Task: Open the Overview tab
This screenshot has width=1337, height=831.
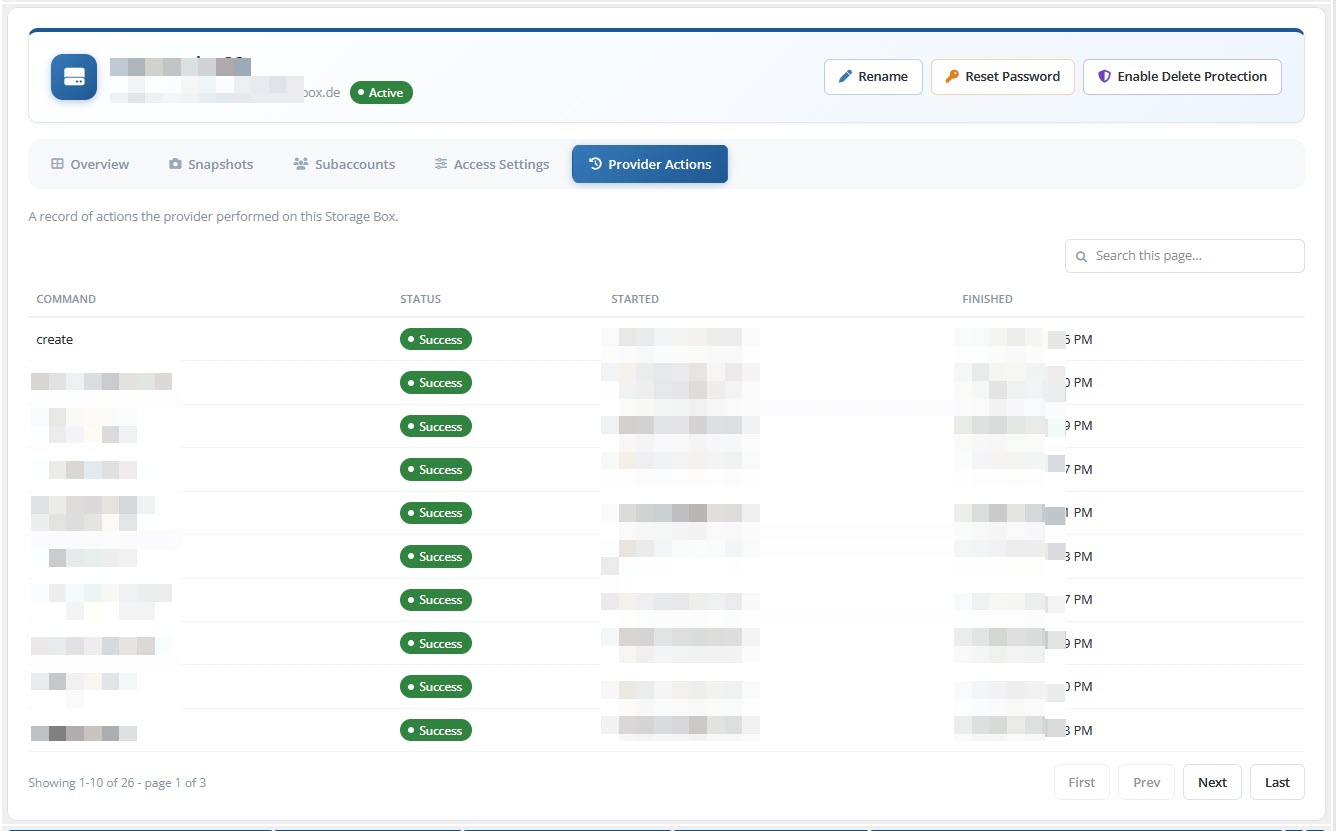Action: [90, 164]
